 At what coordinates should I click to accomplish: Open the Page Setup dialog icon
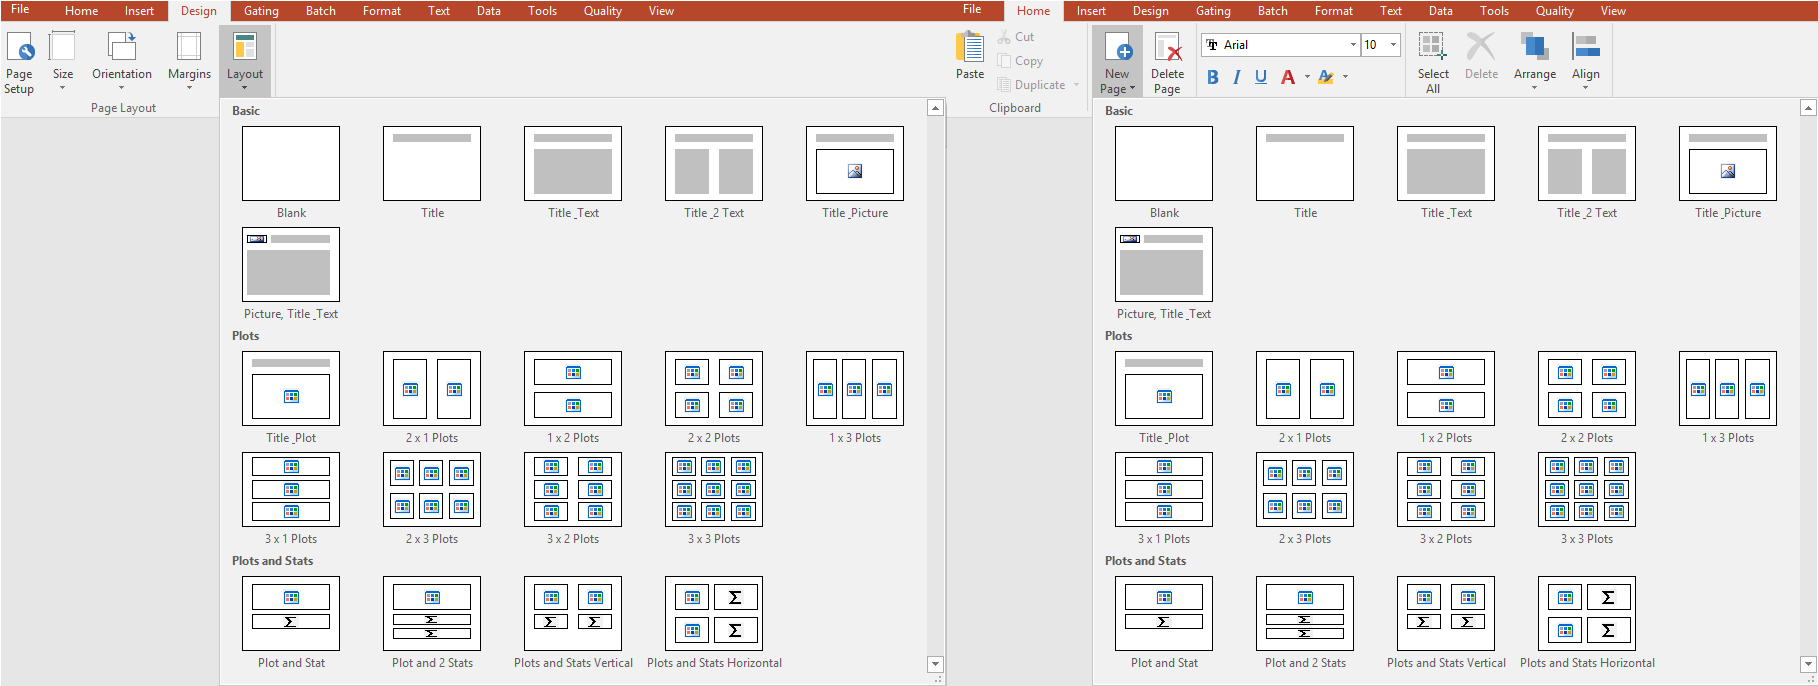(x=19, y=47)
